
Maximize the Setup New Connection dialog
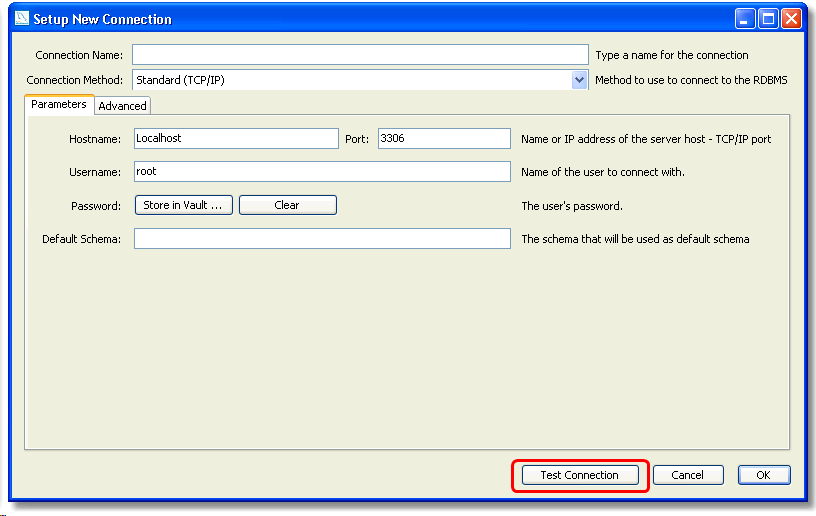[x=769, y=19]
